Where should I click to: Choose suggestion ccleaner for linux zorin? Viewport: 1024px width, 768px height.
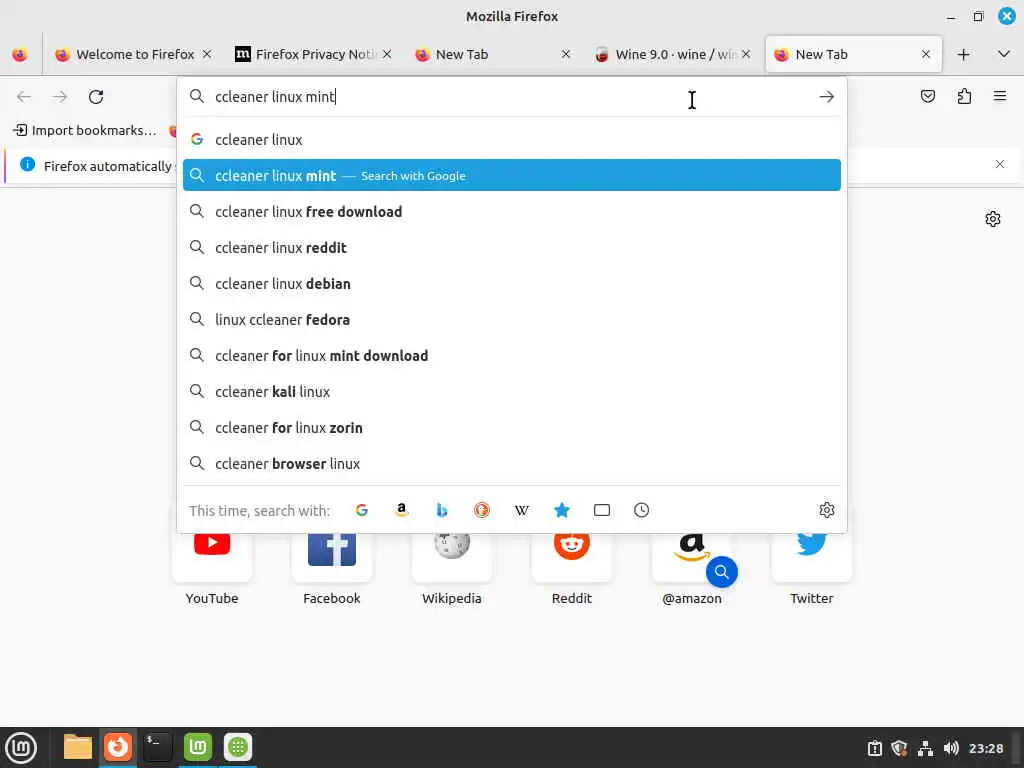coord(512,427)
